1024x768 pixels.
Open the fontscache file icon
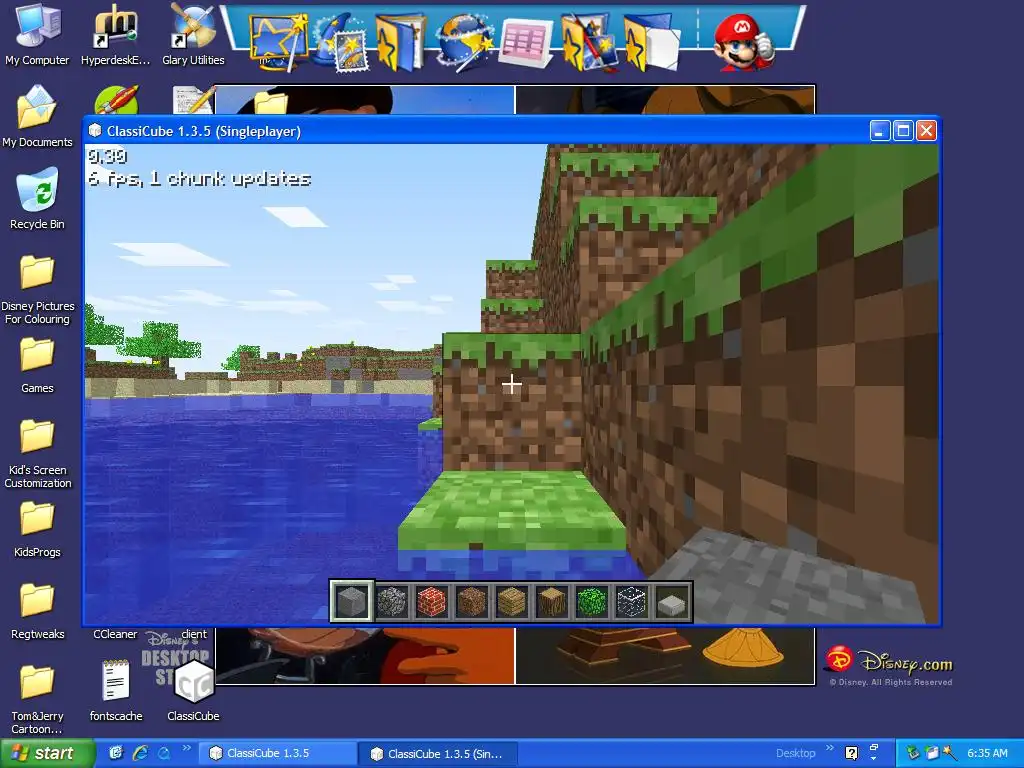pos(116,691)
